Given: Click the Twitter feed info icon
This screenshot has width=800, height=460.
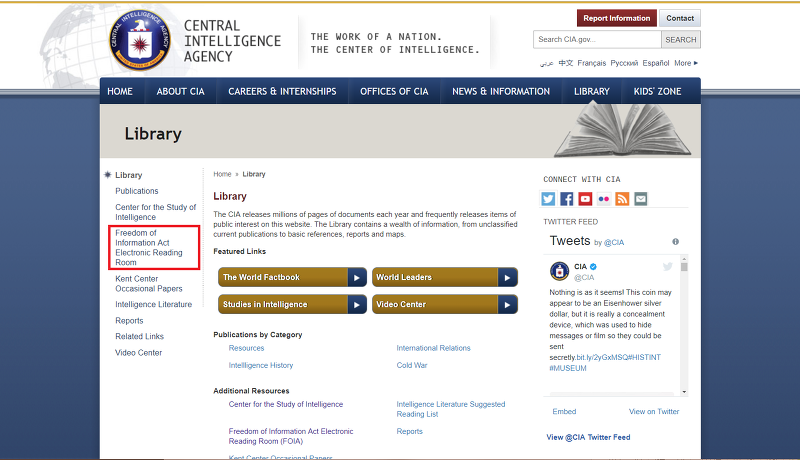Looking at the screenshot, I should pos(676,242).
